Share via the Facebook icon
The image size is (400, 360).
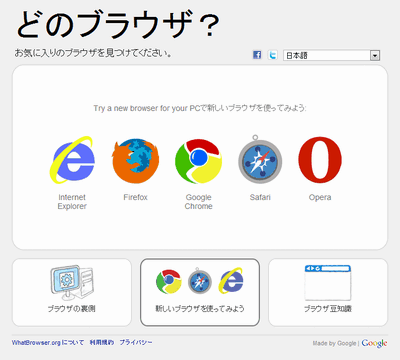click(x=257, y=55)
